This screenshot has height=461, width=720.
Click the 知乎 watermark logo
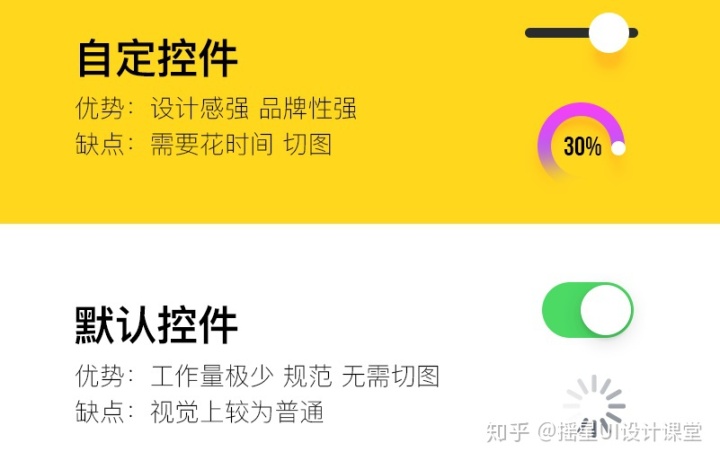pyautogui.click(x=506, y=432)
